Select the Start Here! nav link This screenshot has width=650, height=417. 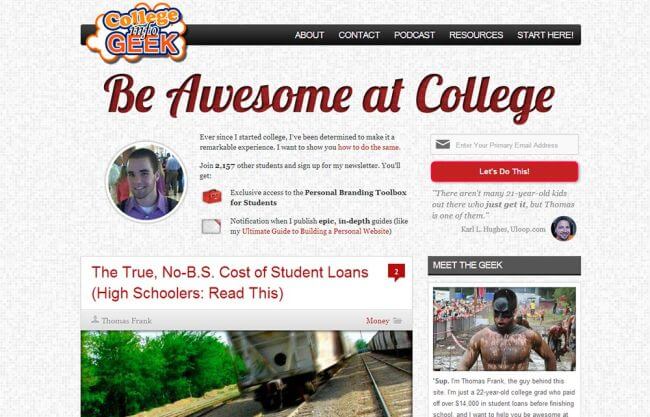545,35
